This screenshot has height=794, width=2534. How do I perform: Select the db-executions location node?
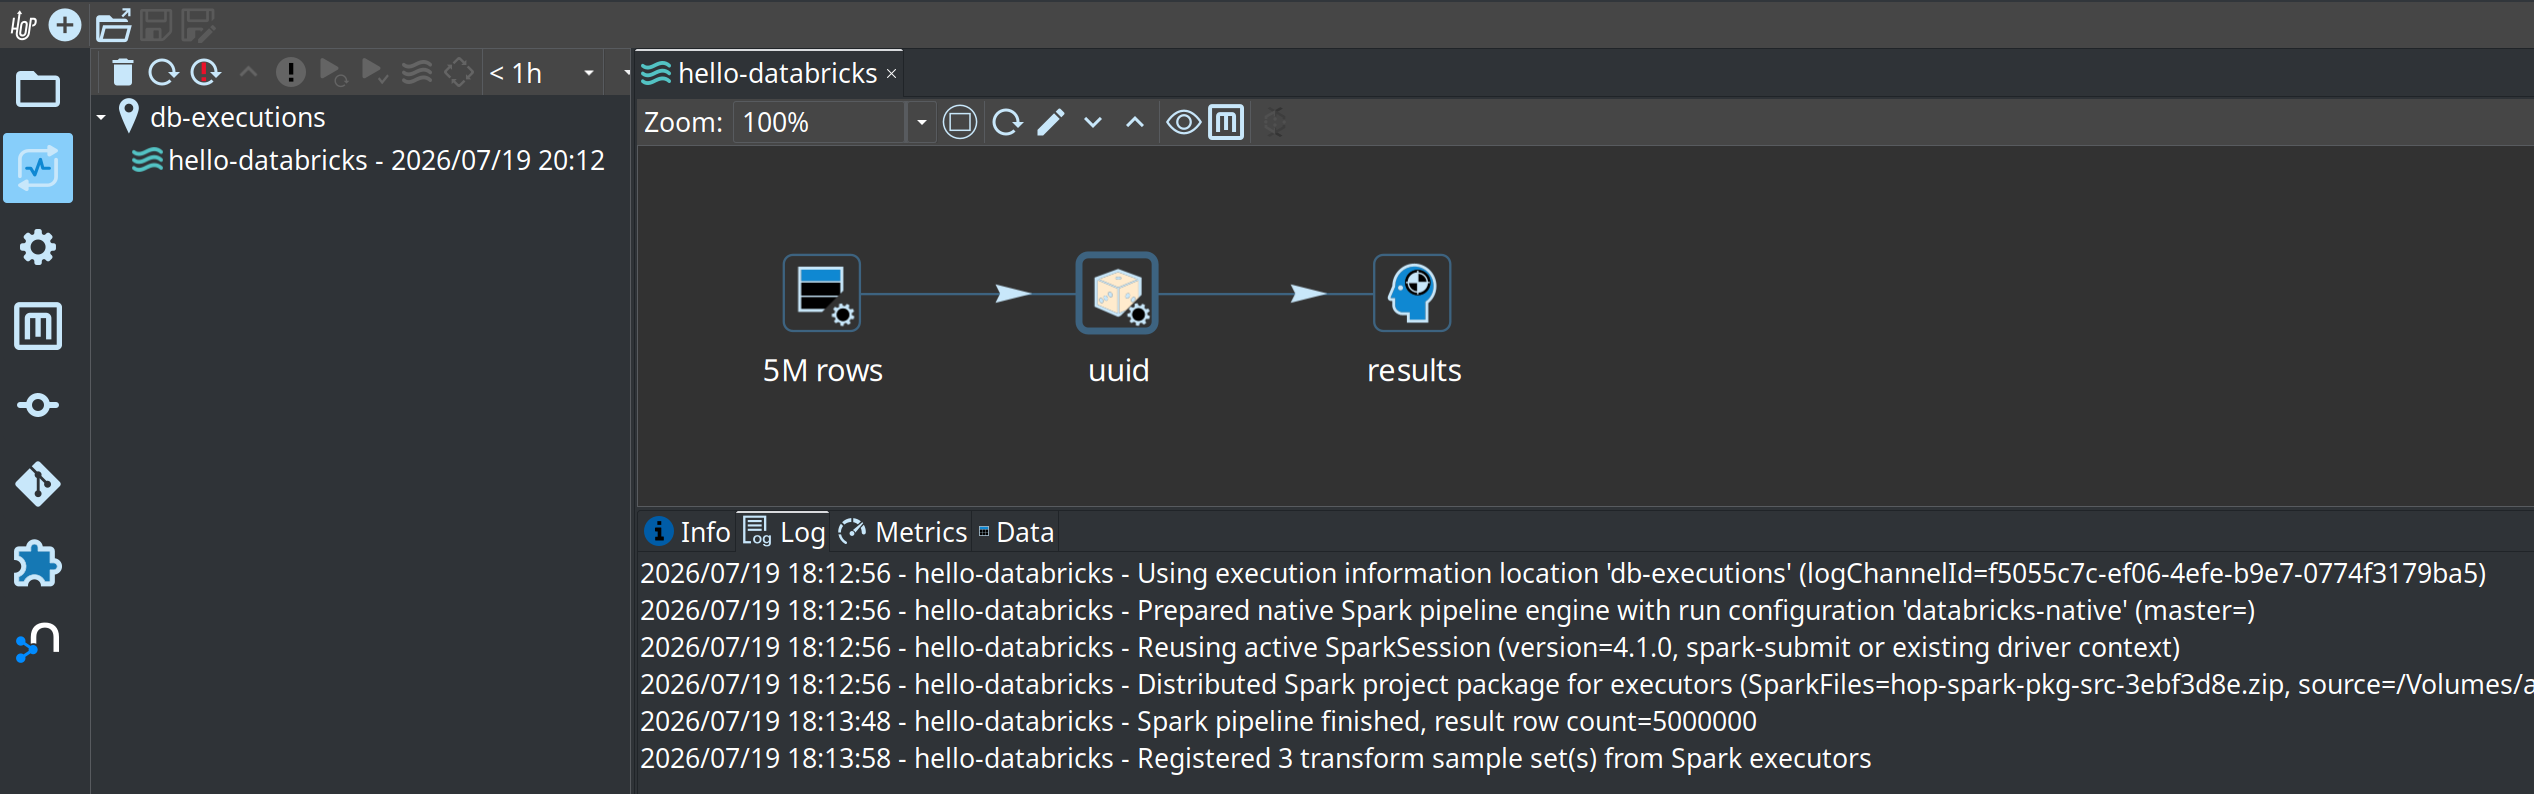coord(222,117)
